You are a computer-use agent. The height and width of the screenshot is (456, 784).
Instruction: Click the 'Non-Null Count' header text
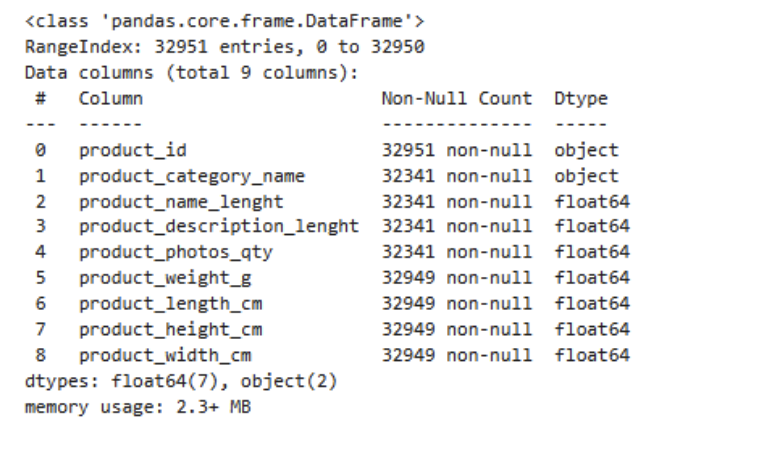(457, 99)
